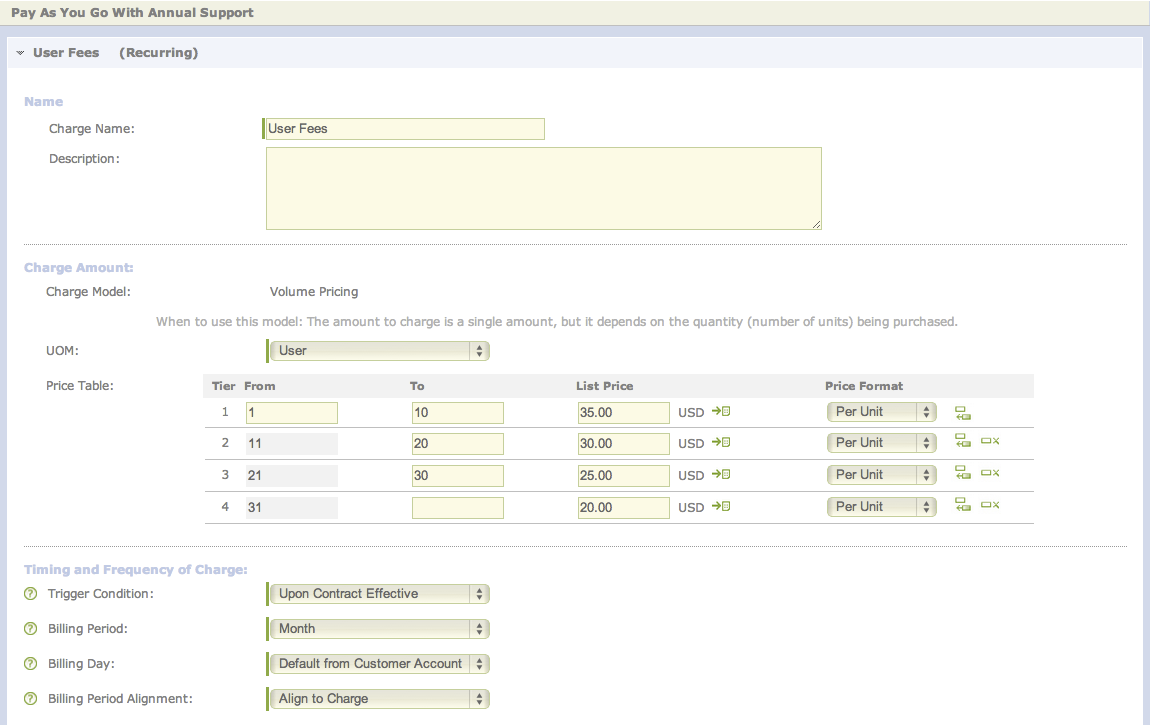Click Pay As You Go With Annual Support title
This screenshot has width=1150, height=725.
(132, 12)
